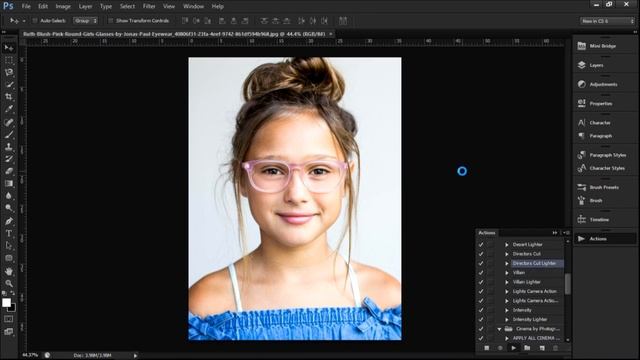
Task: Select the Horizontal Type tool
Action: [9, 233]
